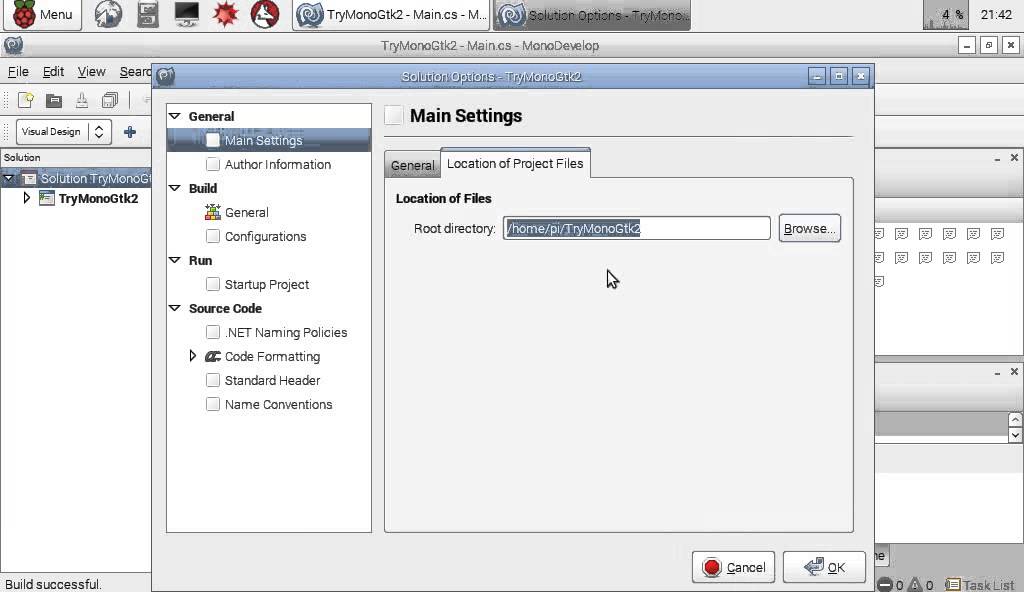
Task: Open the Raspberry Pi Menu button
Action: [x=42, y=14]
